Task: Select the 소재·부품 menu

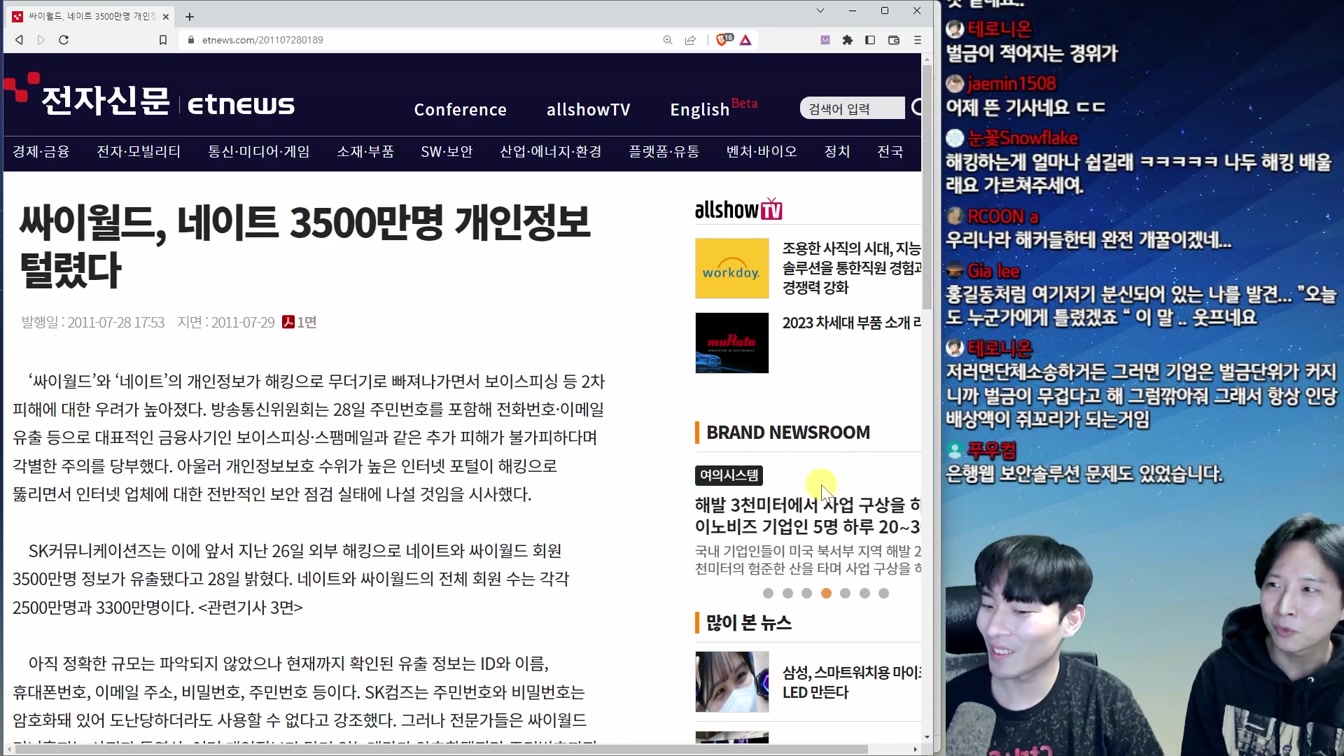Action: (x=365, y=152)
